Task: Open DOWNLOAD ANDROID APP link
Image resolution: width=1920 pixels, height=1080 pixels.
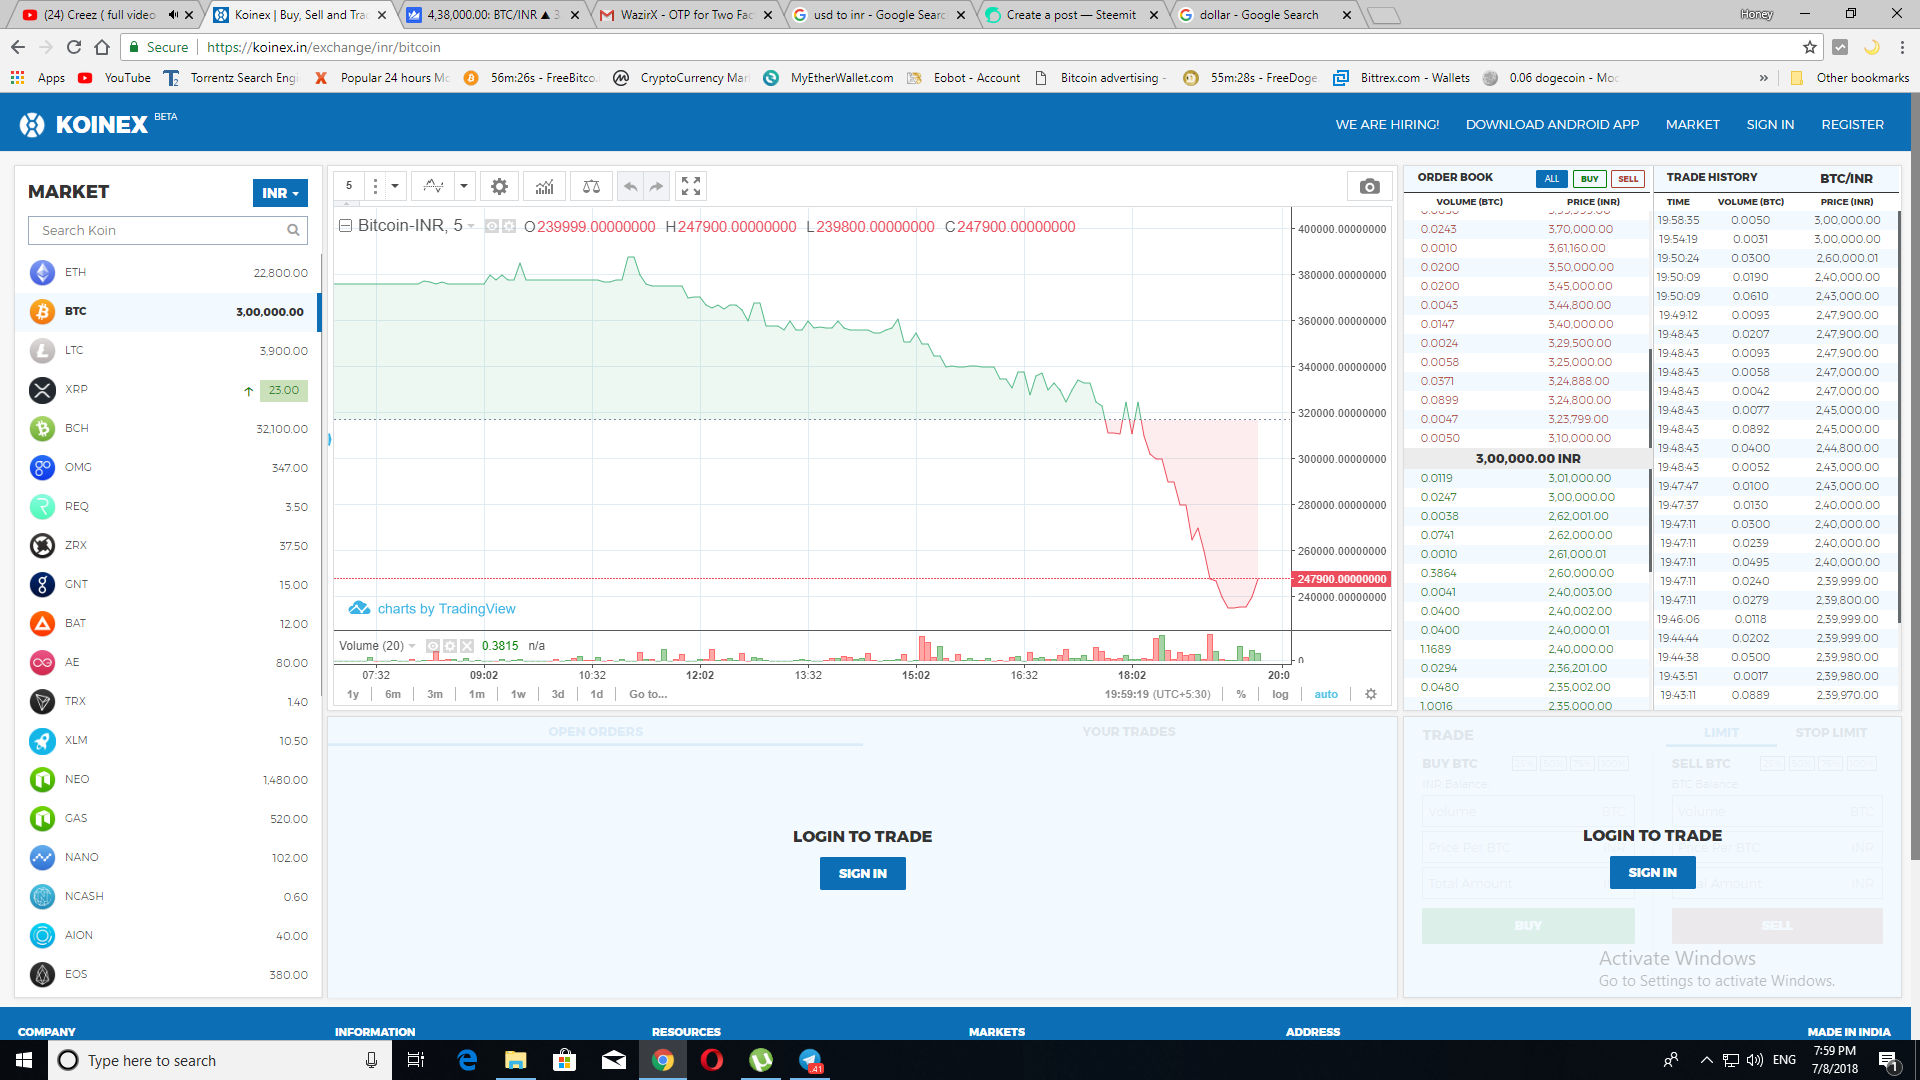Action: 1552,125
